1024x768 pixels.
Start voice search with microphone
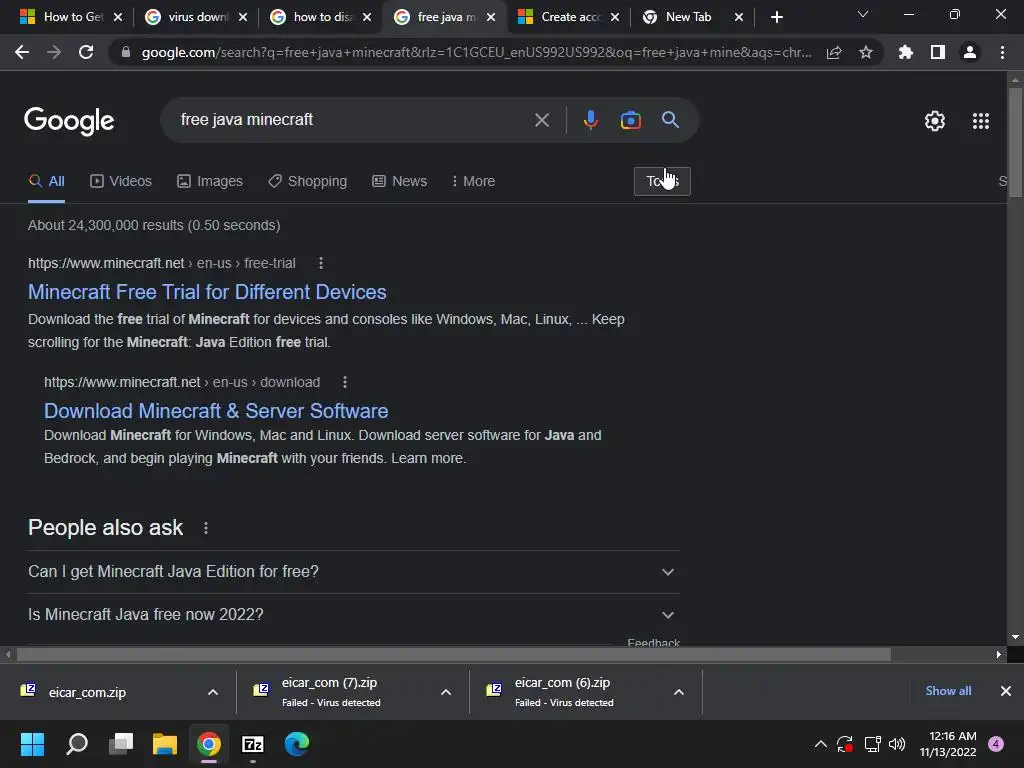point(590,120)
